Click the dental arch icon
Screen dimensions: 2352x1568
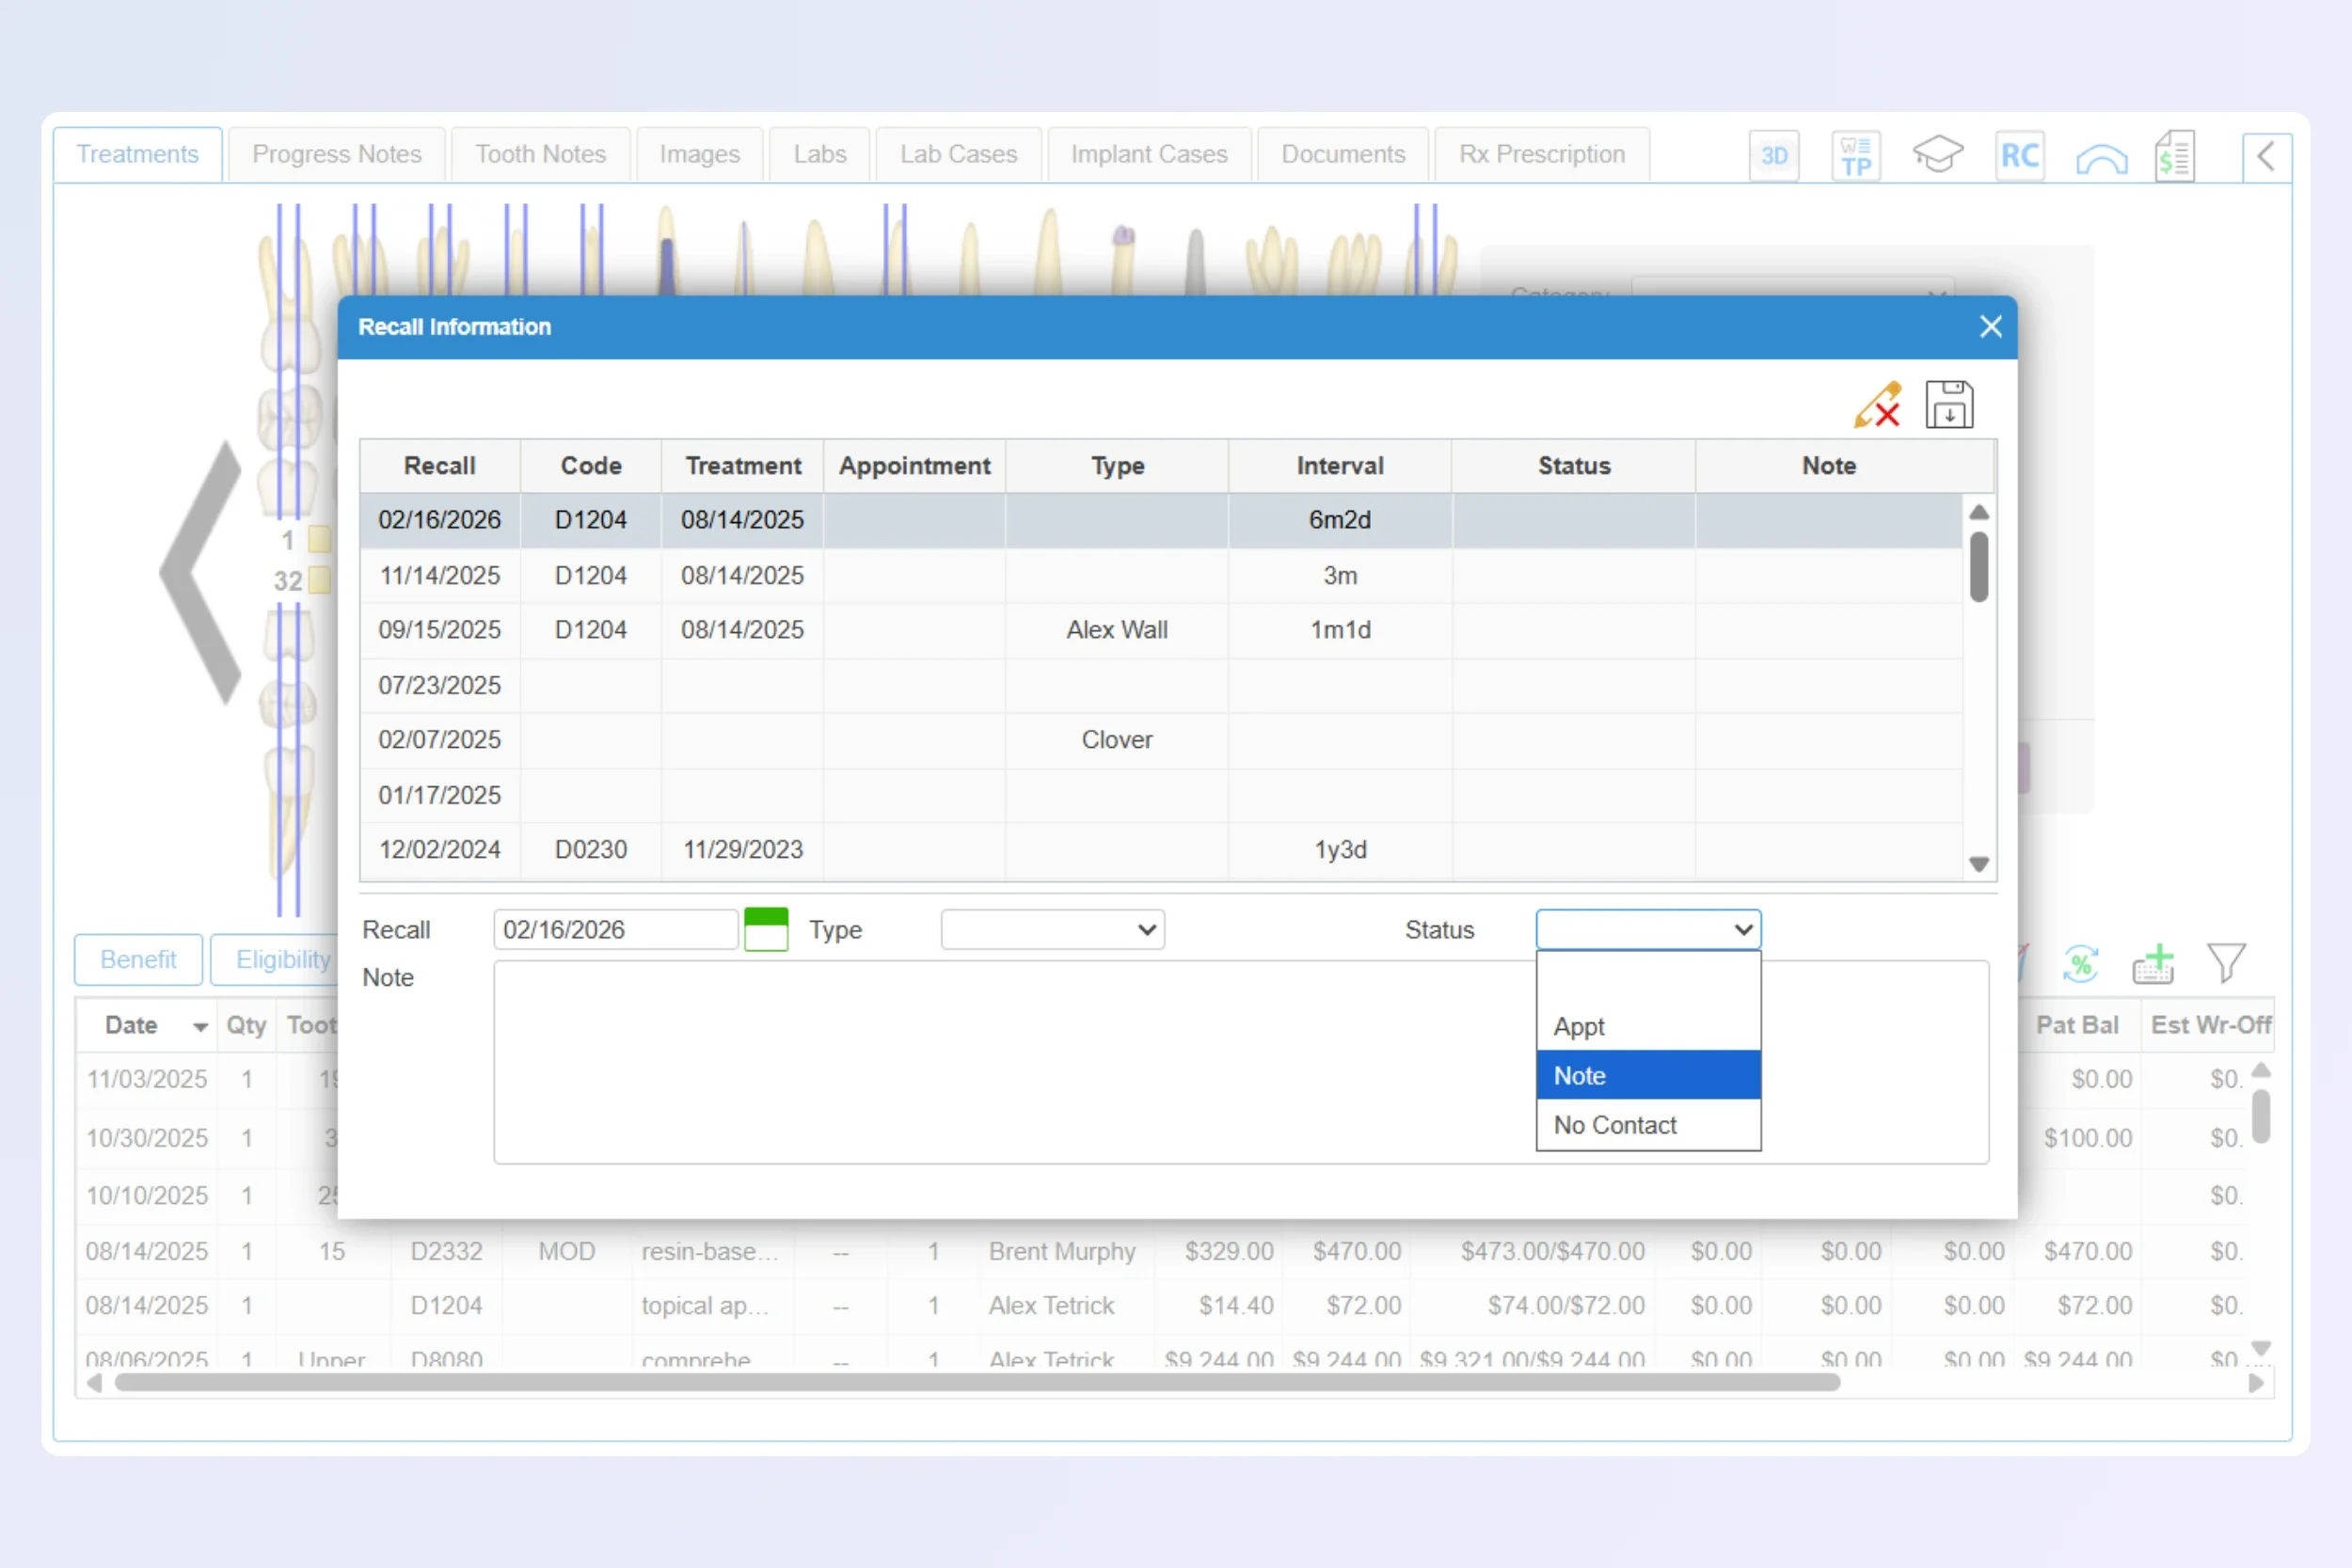coord(2101,158)
